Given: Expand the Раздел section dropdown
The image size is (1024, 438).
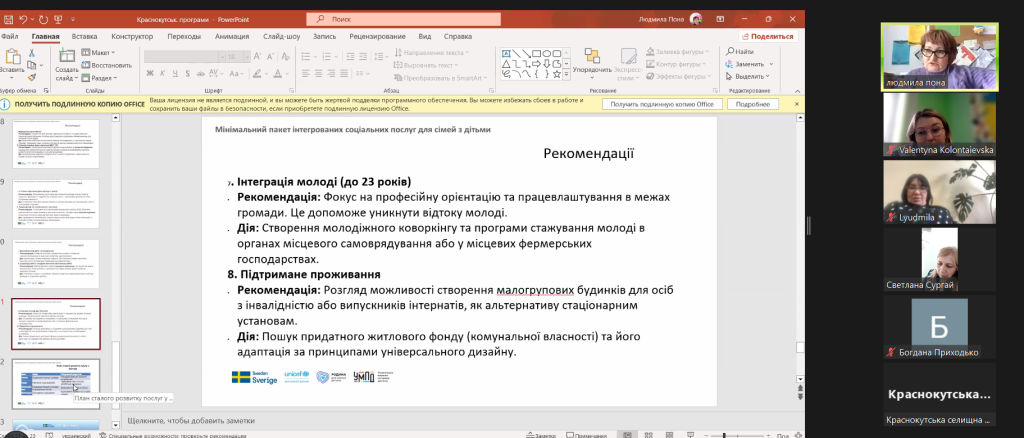Looking at the screenshot, I should point(102,77).
